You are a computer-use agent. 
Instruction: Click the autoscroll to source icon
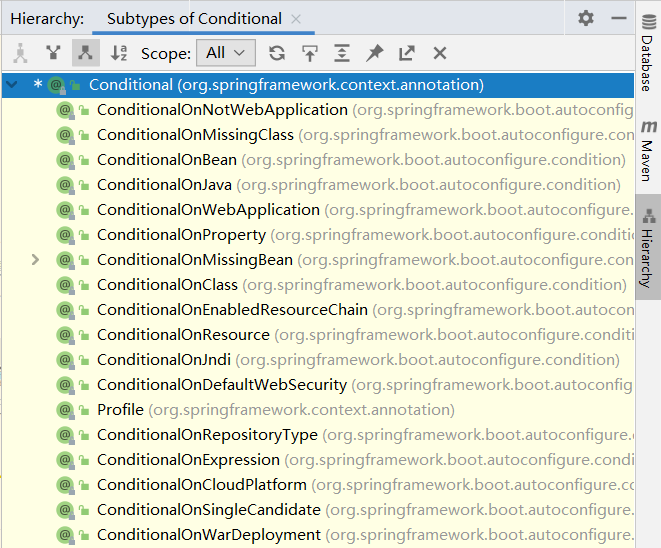coord(310,53)
